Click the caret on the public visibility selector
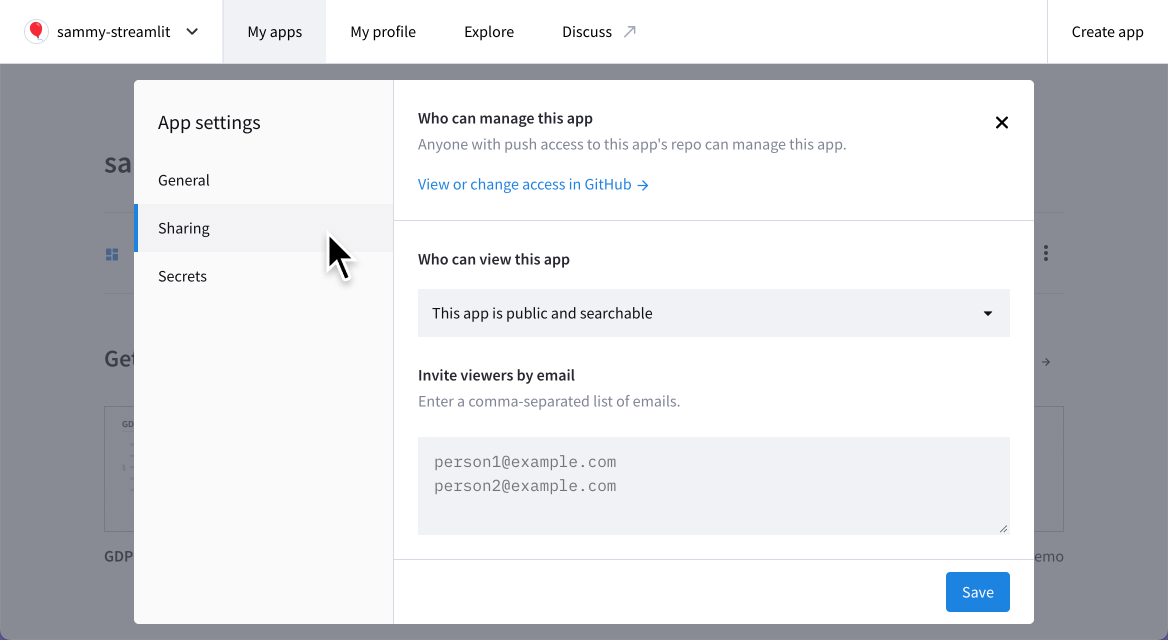Screen dimensions: 1168x640 [x=987, y=313]
